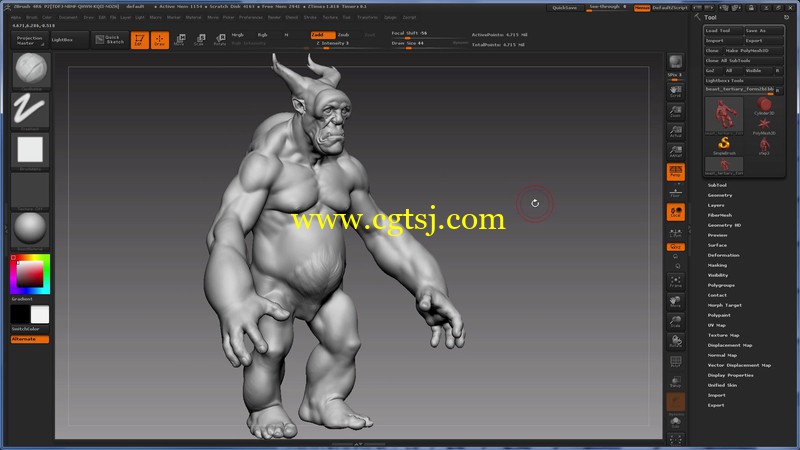Open the Transform menu
800x450 pixels.
(367, 17)
